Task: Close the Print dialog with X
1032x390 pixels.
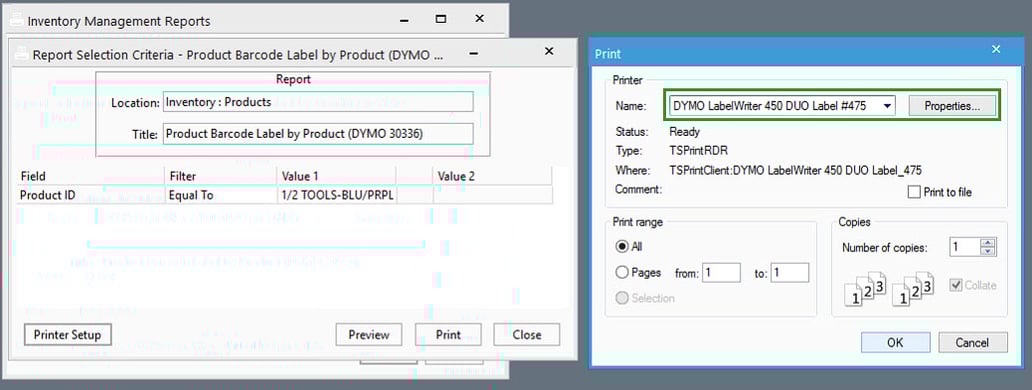Action: coord(996,49)
